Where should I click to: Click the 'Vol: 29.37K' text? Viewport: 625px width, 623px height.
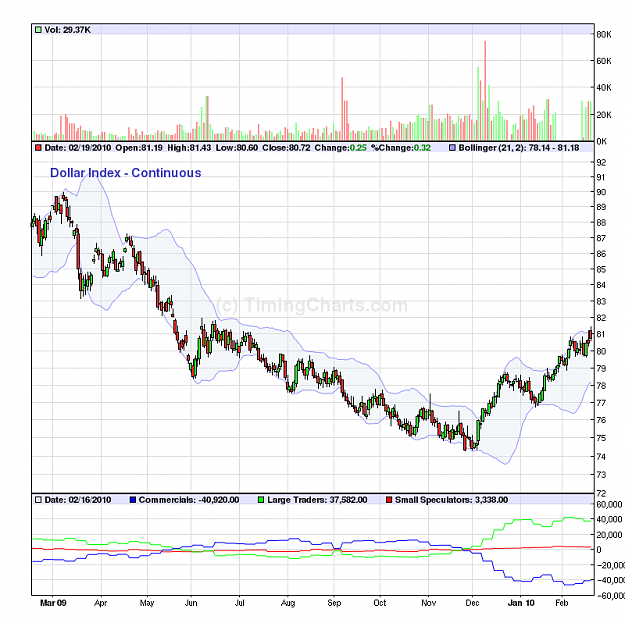pyautogui.click(x=67, y=30)
